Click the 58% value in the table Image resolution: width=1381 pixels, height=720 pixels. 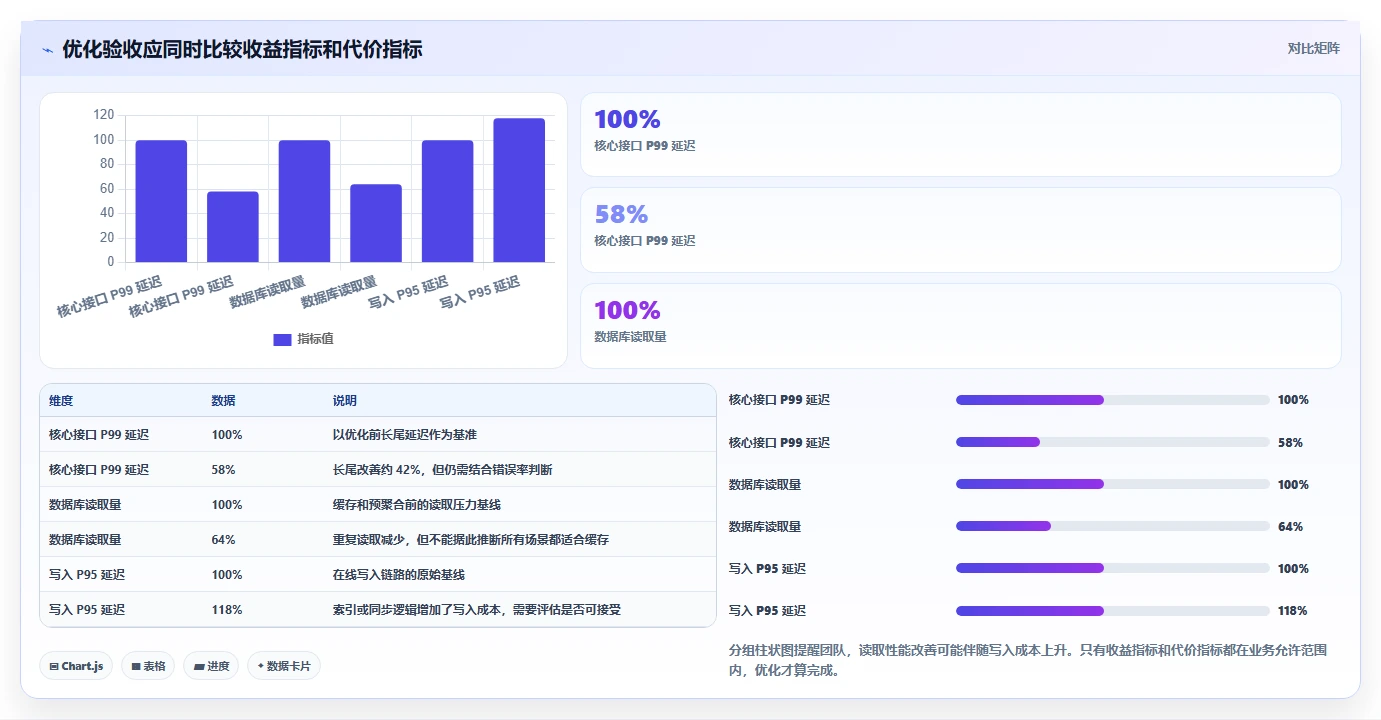click(x=224, y=470)
